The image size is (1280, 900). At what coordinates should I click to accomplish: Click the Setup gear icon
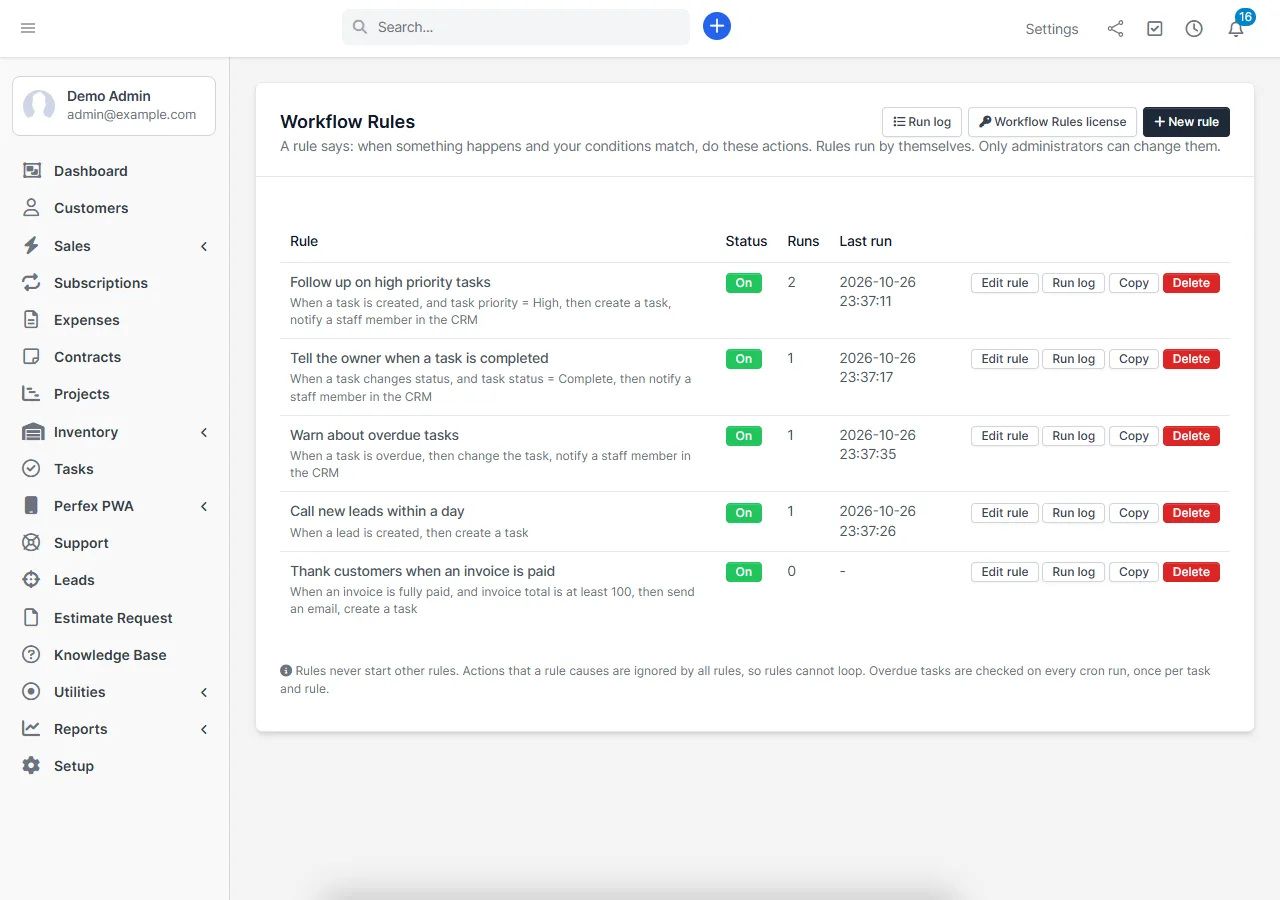pyautogui.click(x=32, y=766)
